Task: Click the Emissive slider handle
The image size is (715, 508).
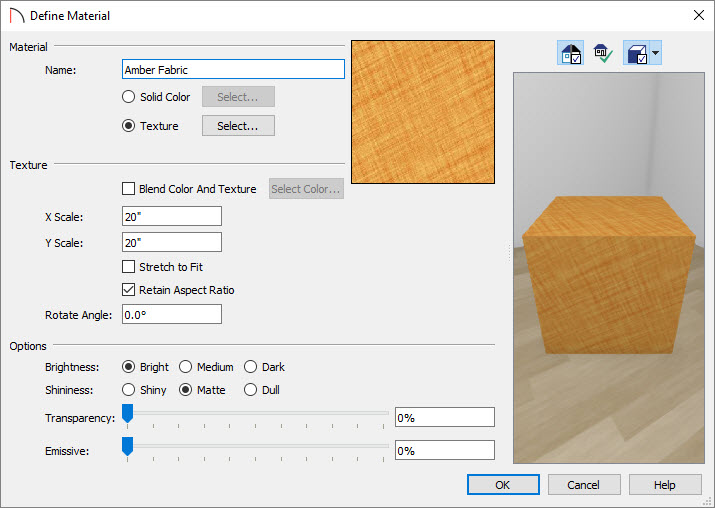Action: tap(127, 446)
